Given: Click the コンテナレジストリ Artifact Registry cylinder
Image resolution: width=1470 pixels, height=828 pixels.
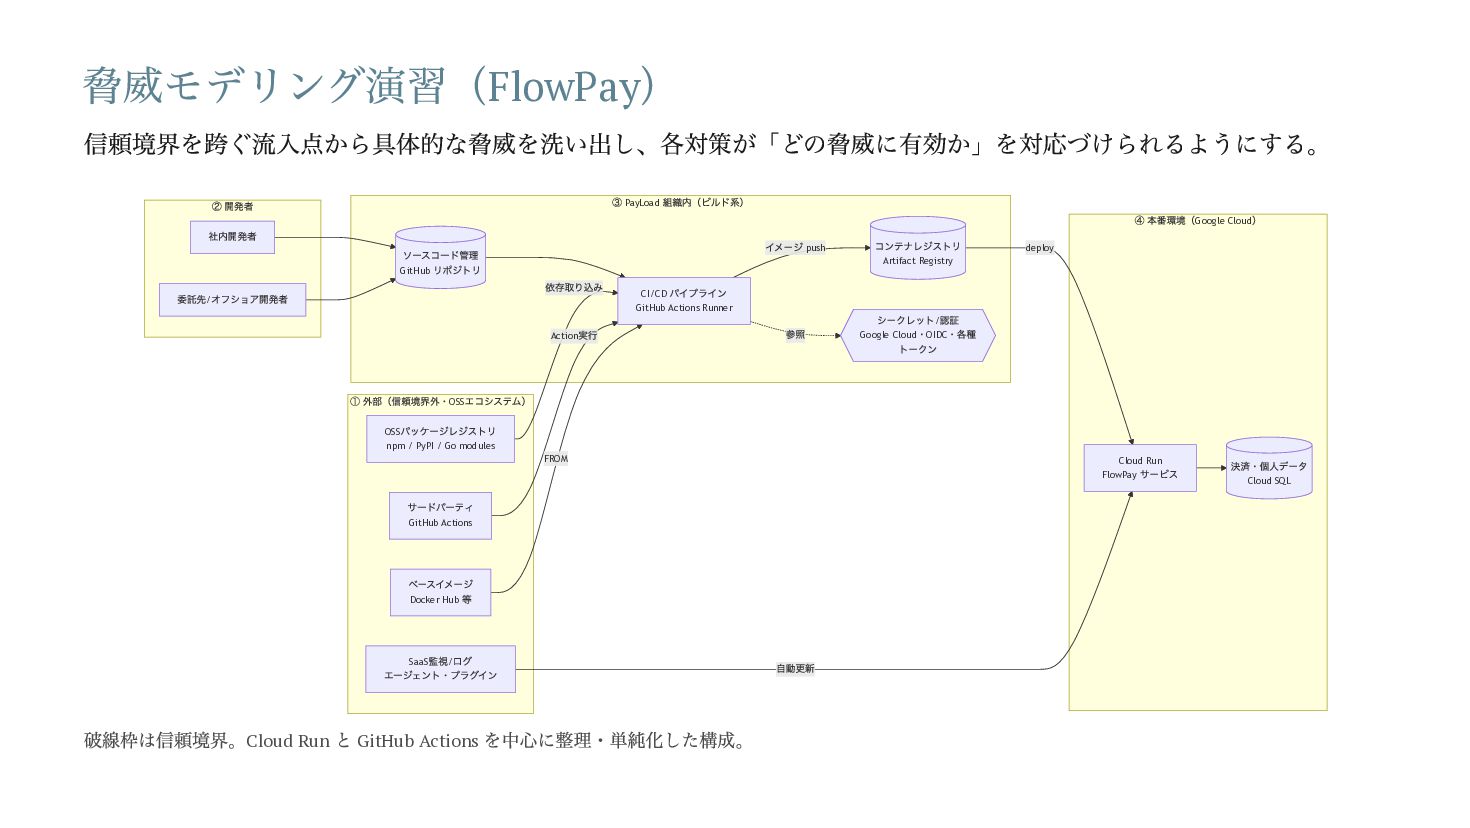Looking at the screenshot, I should coord(918,249).
